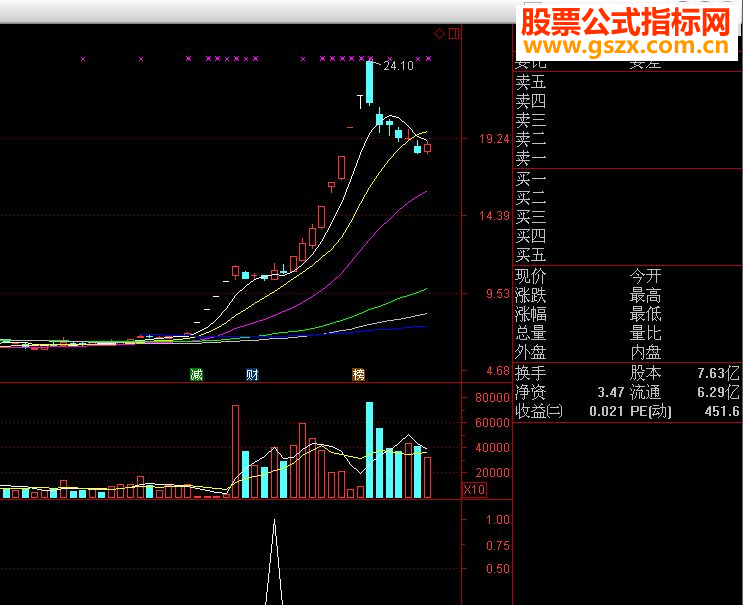Image resolution: width=743 pixels, height=605 pixels.
Task: Click the orange 榜 marker on the chart
Action: [x=359, y=375]
